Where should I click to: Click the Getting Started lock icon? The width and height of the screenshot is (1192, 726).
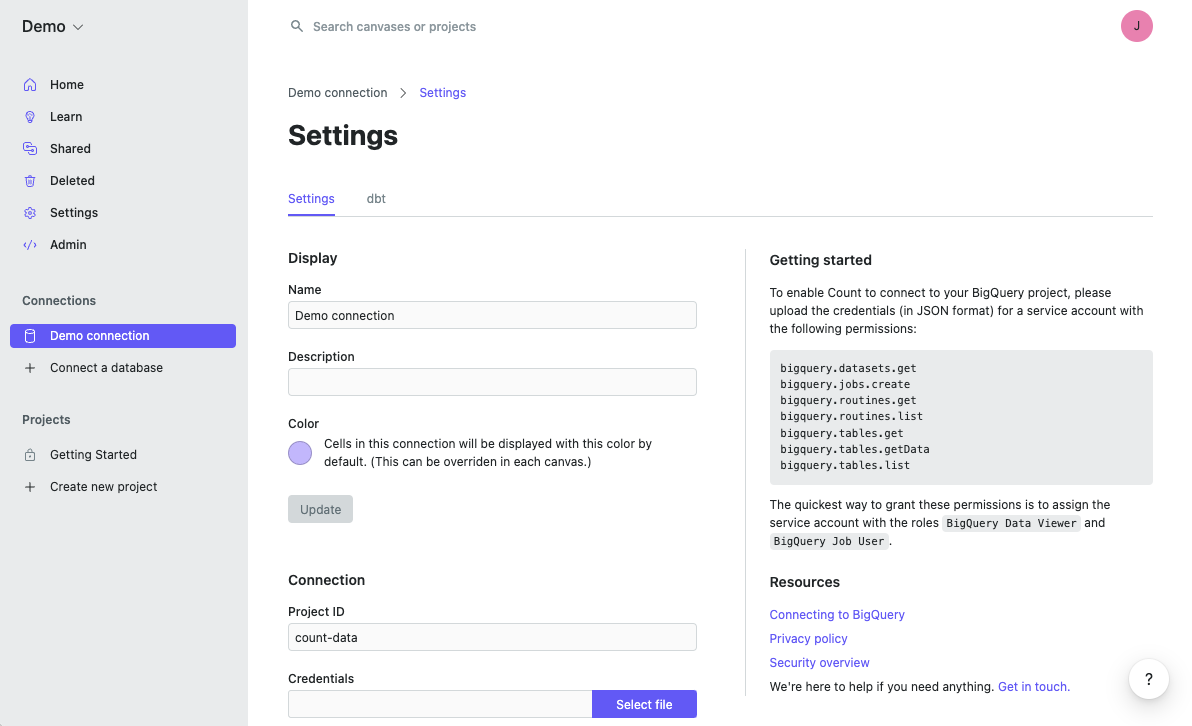pos(30,455)
